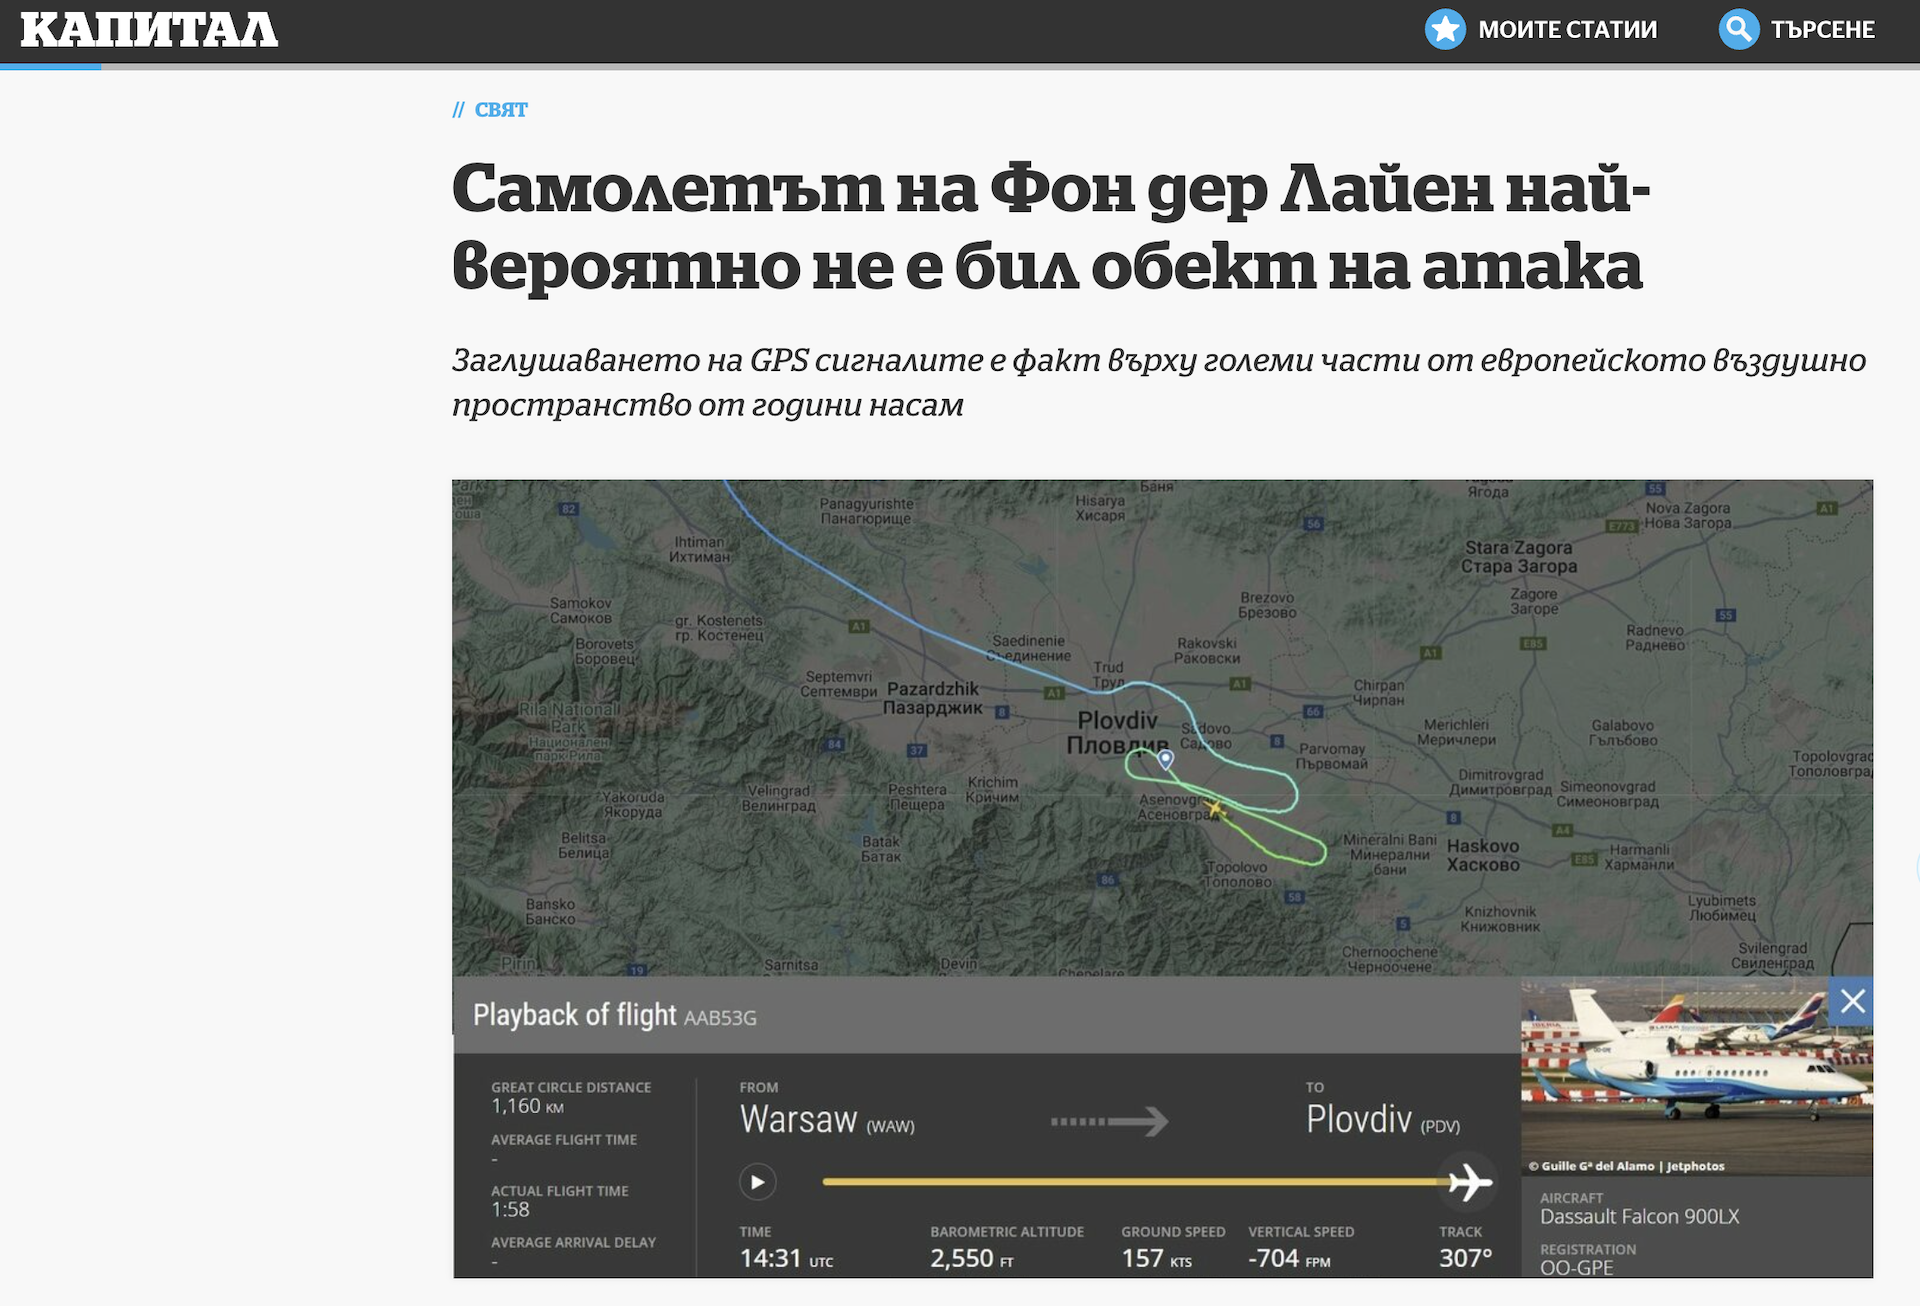
Task: Click the airplane icon ending the playback bar
Action: (x=1467, y=1181)
